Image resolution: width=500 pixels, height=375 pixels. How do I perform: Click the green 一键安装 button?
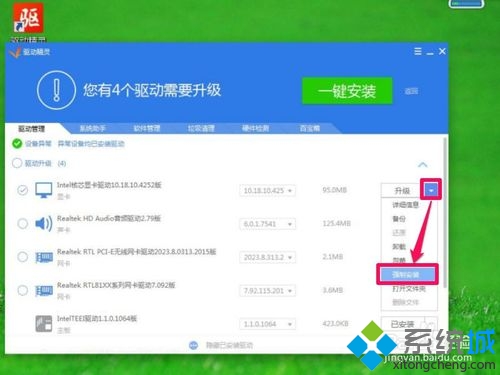347,91
